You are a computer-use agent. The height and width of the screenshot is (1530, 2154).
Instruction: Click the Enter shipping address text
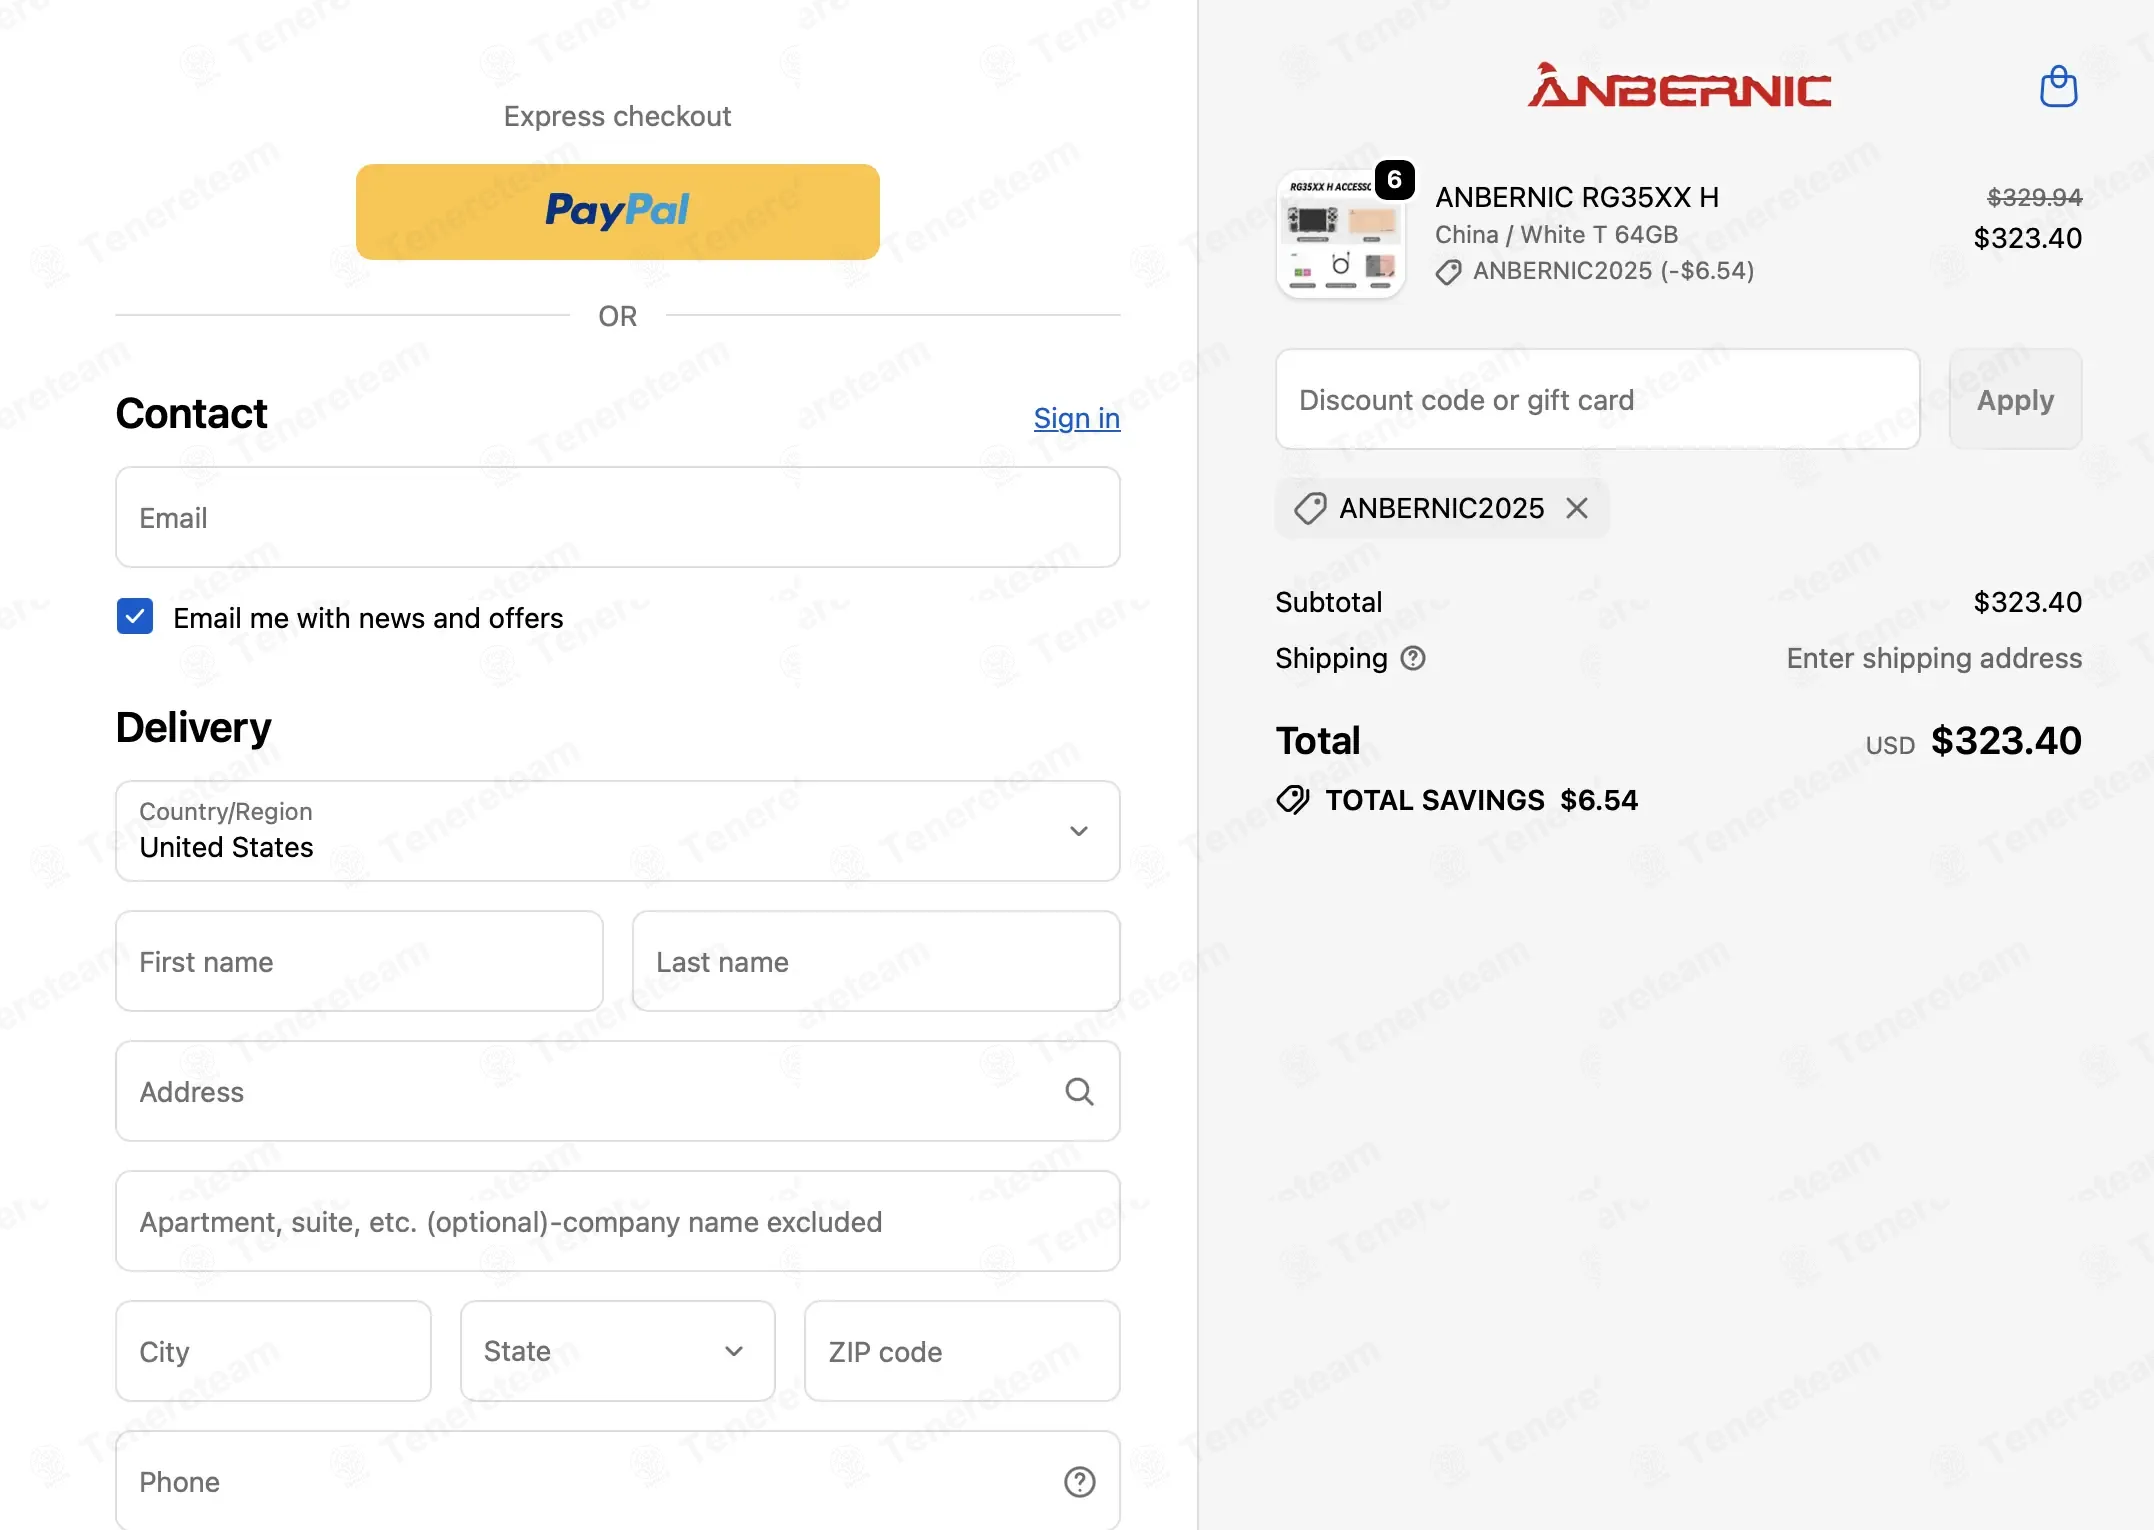pos(1934,658)
